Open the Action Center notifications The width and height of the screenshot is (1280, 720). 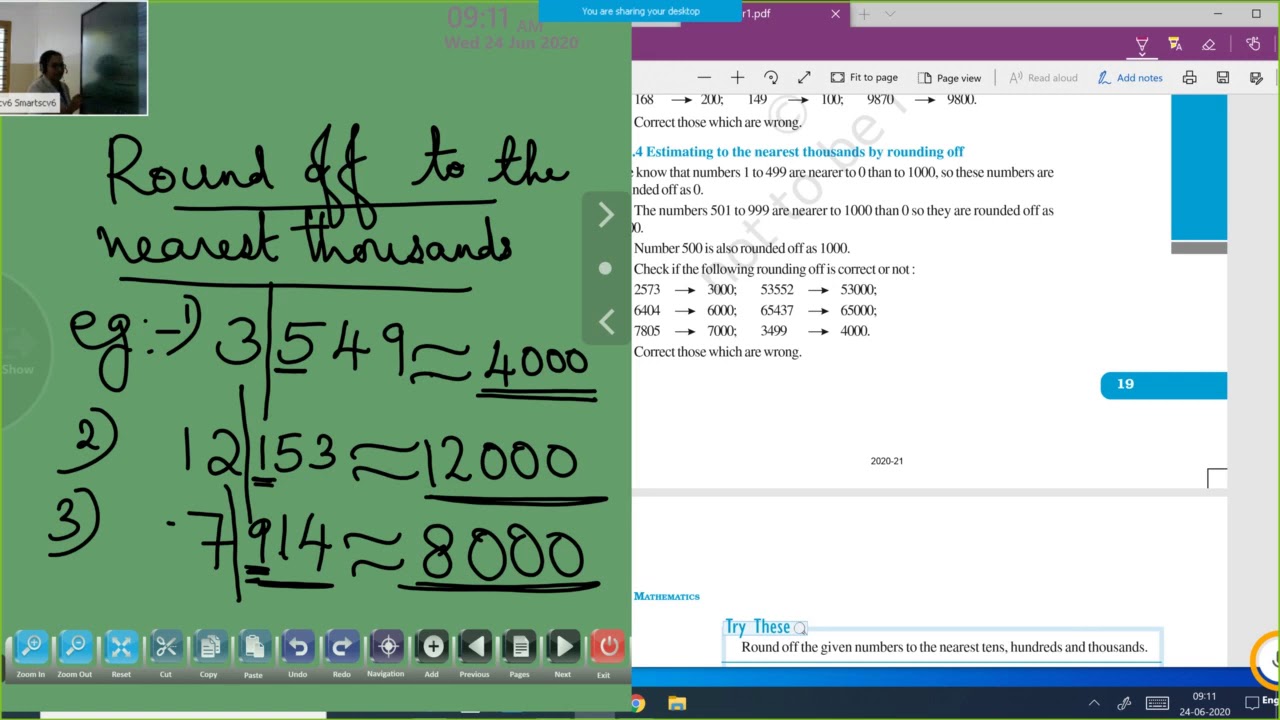click(1251, 703)
